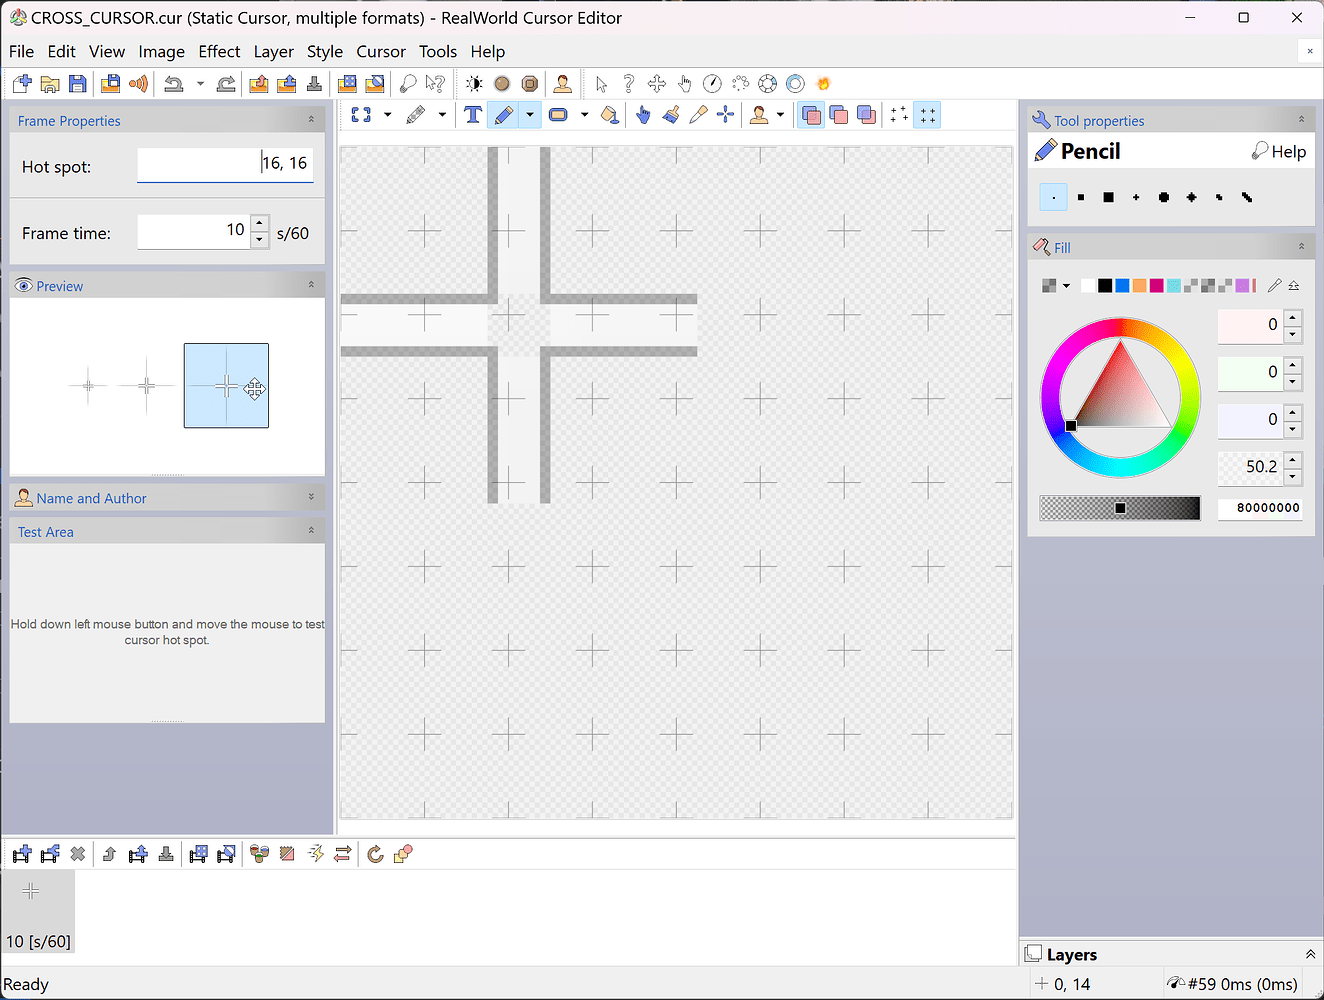Increase the Frame time spinner value
1324x1000 pixels.
coord(260,223)
